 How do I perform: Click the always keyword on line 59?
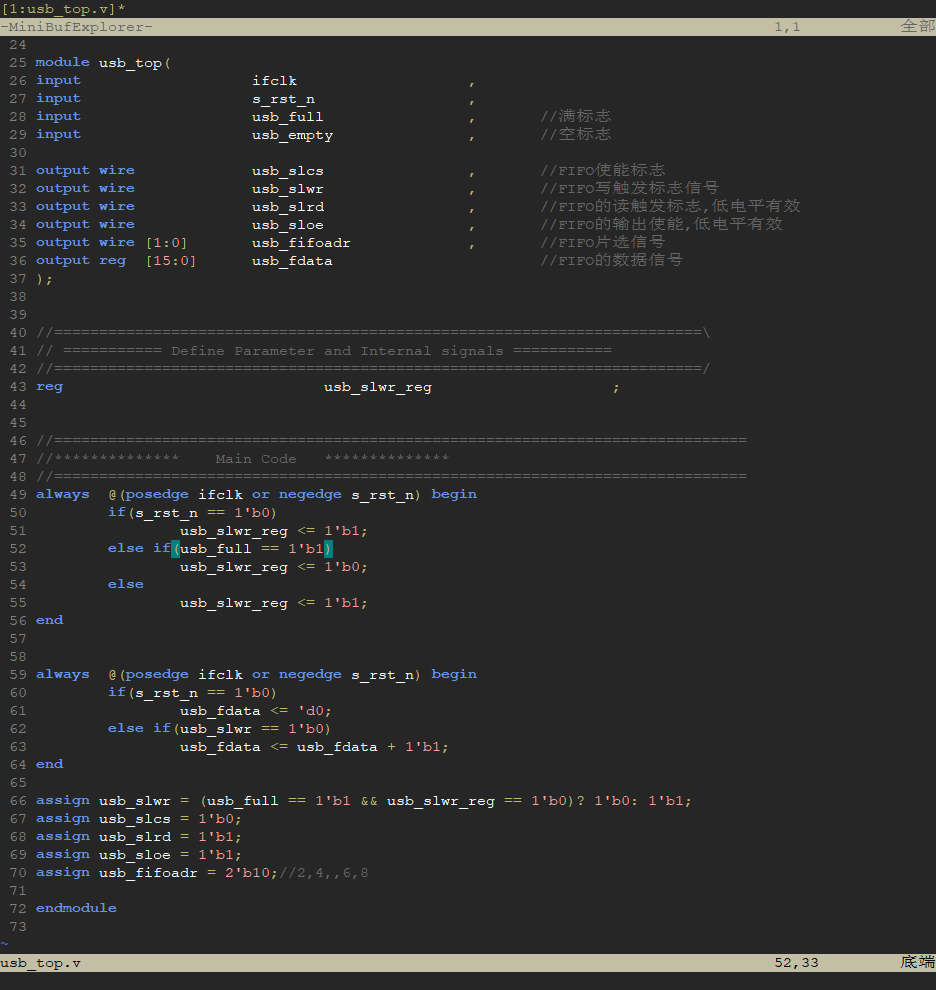coord(63,674)
